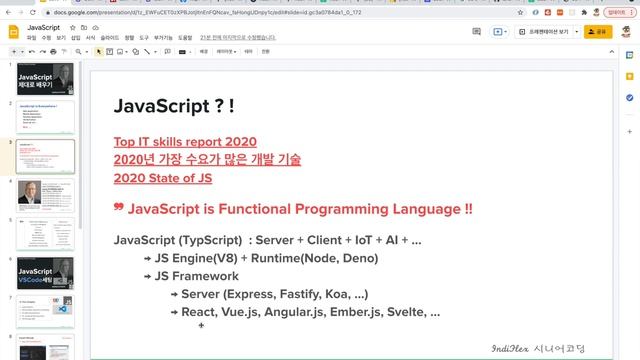Expand the line type dropdown arrow
The height and width of the screenshot is (360, 640).
point(155,52)
